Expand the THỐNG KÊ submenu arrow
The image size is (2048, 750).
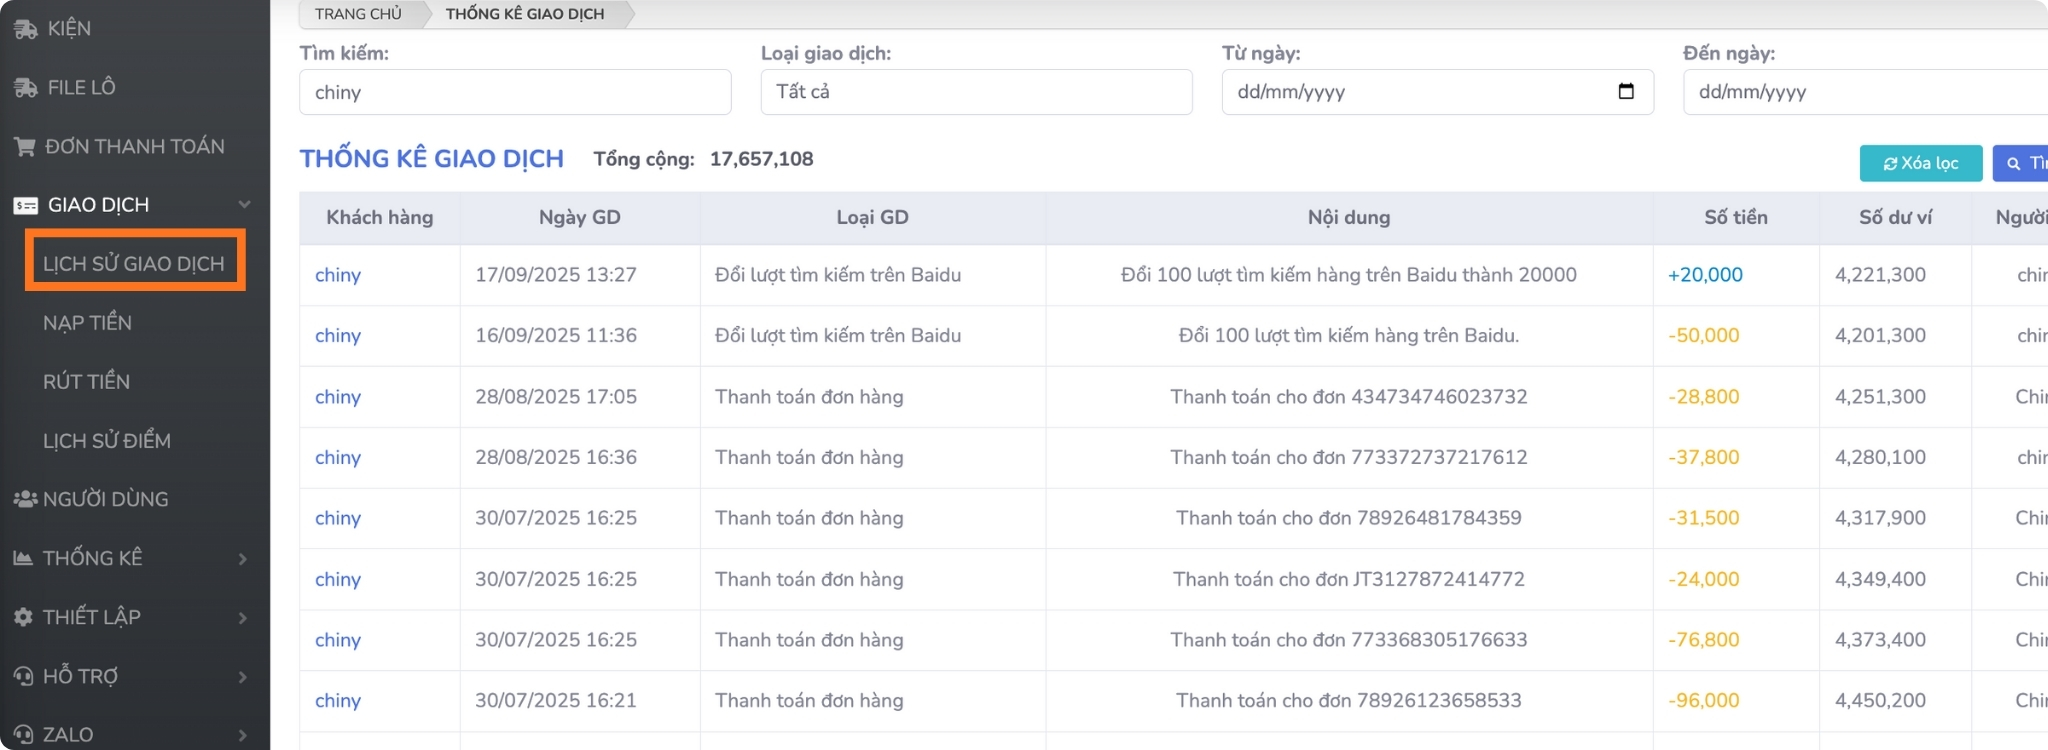[x=242, y=559]
